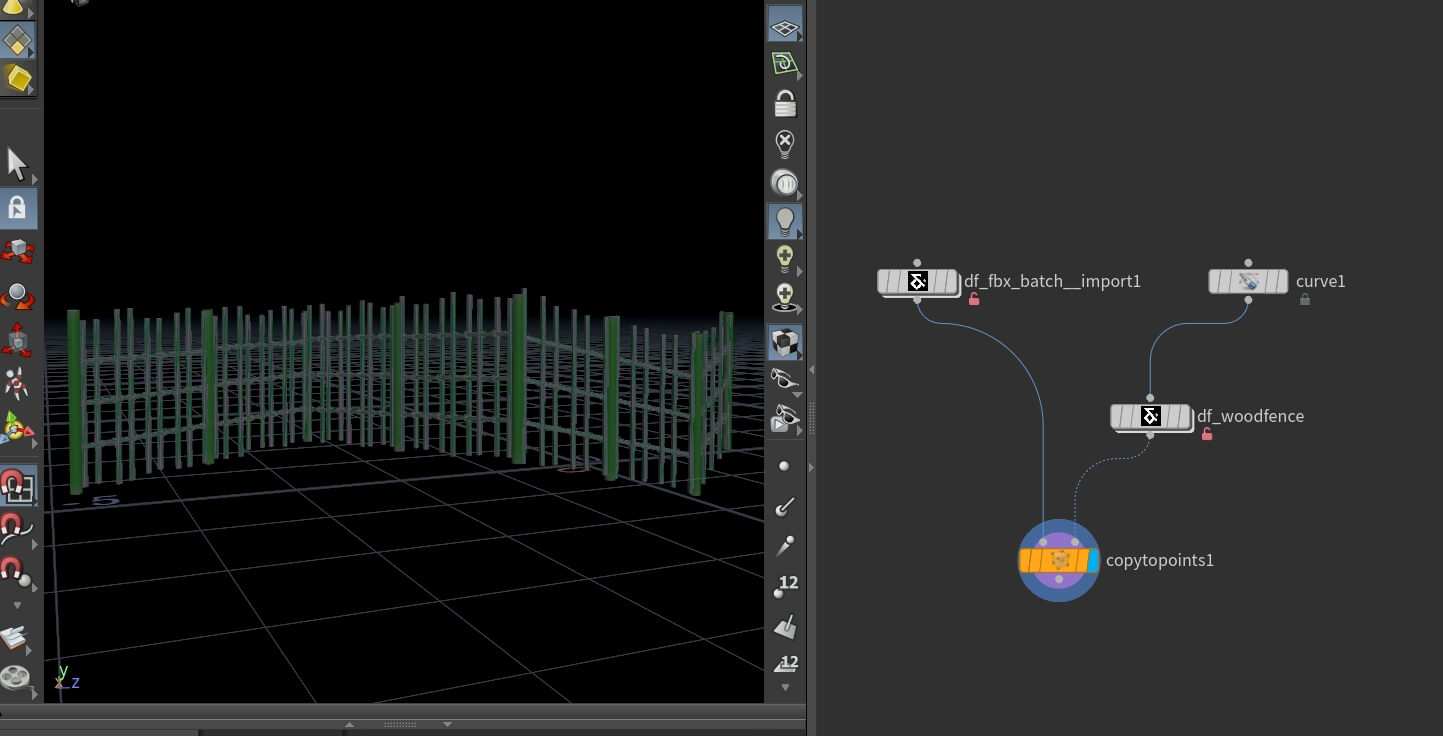Click the curve1 node label text

pos(1320,281)
